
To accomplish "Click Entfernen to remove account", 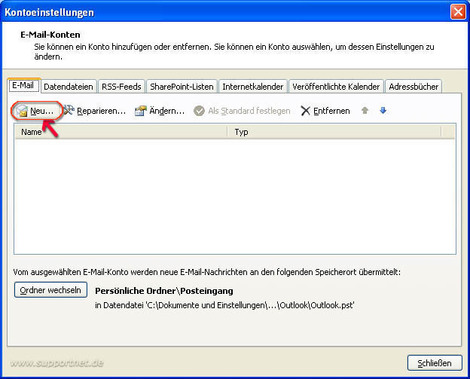I will [325, 111].
